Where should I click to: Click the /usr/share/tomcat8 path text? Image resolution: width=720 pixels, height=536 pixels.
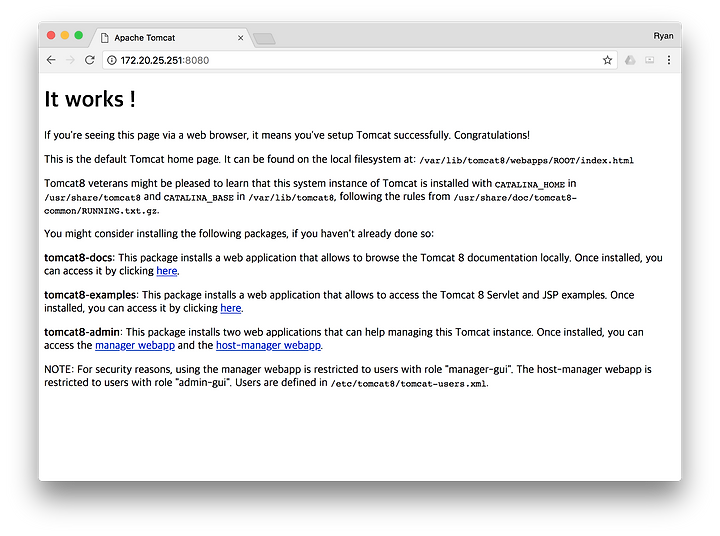92,198
